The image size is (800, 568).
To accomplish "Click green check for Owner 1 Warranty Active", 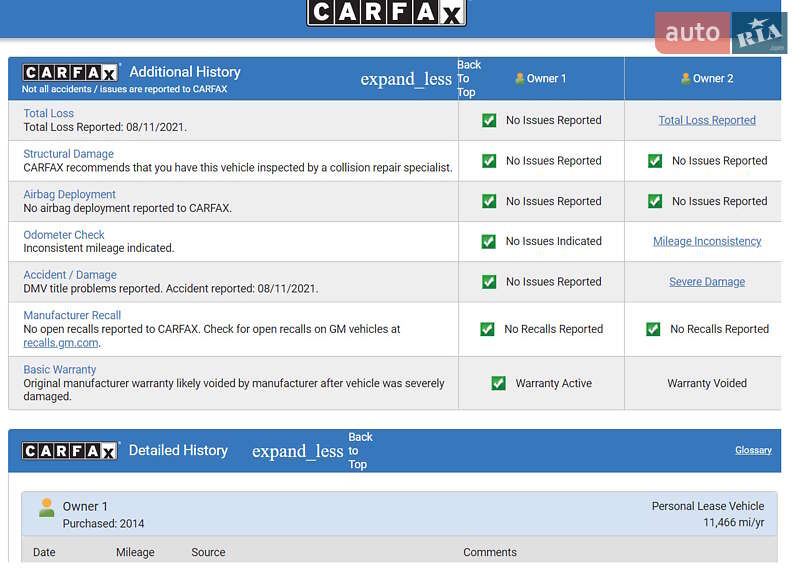I will pyautogui.click(x=498, y=383).
